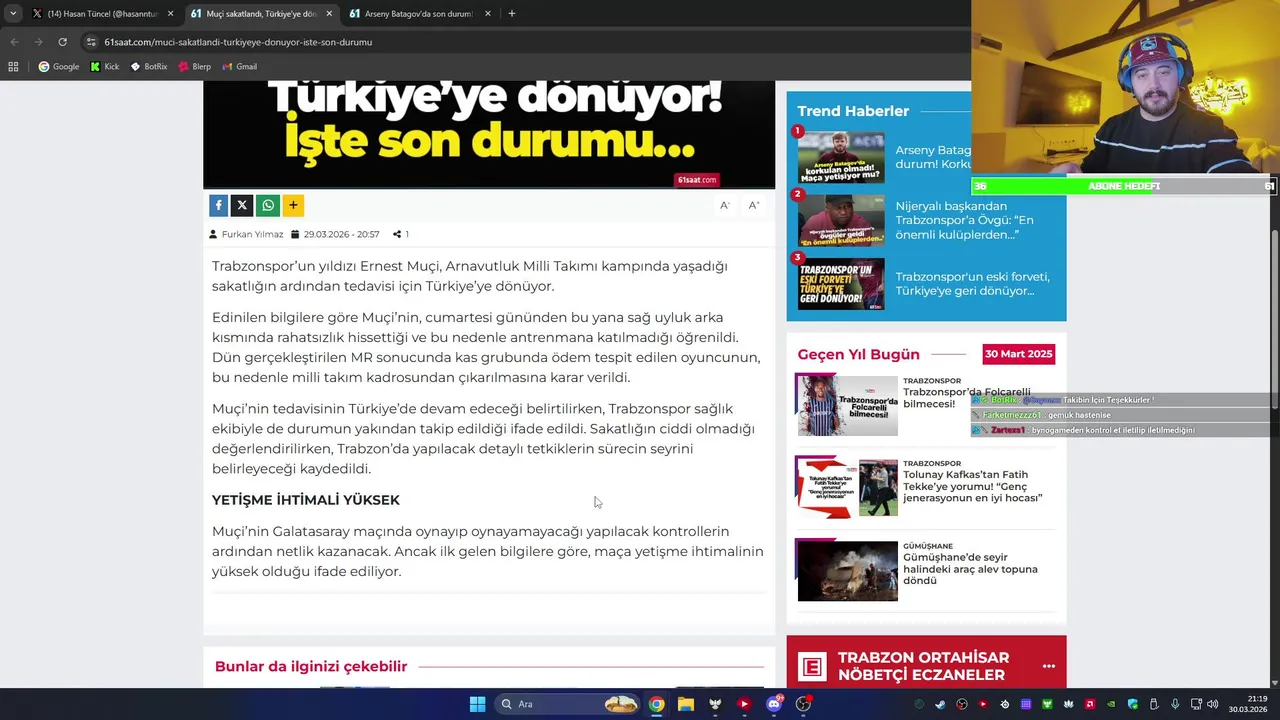1280x720 pixels.
Task: Share article via WhatsApp
Action: tap(268, 205)
